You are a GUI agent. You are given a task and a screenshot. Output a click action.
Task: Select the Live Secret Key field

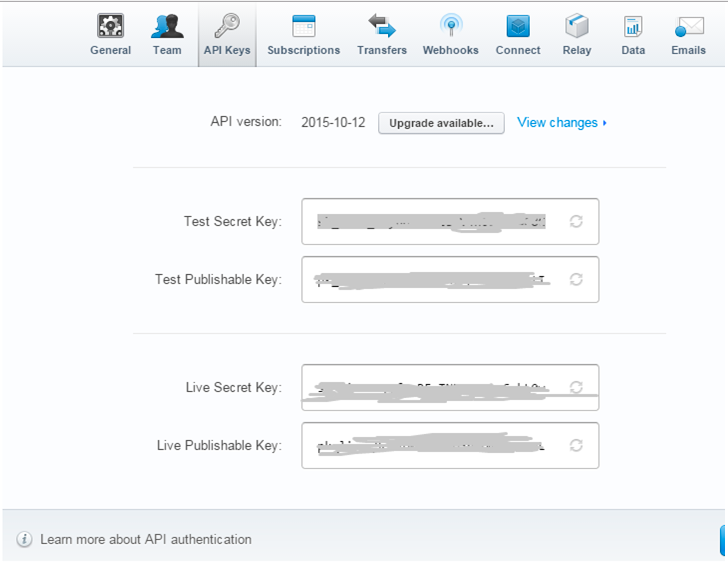click(450, 387)
